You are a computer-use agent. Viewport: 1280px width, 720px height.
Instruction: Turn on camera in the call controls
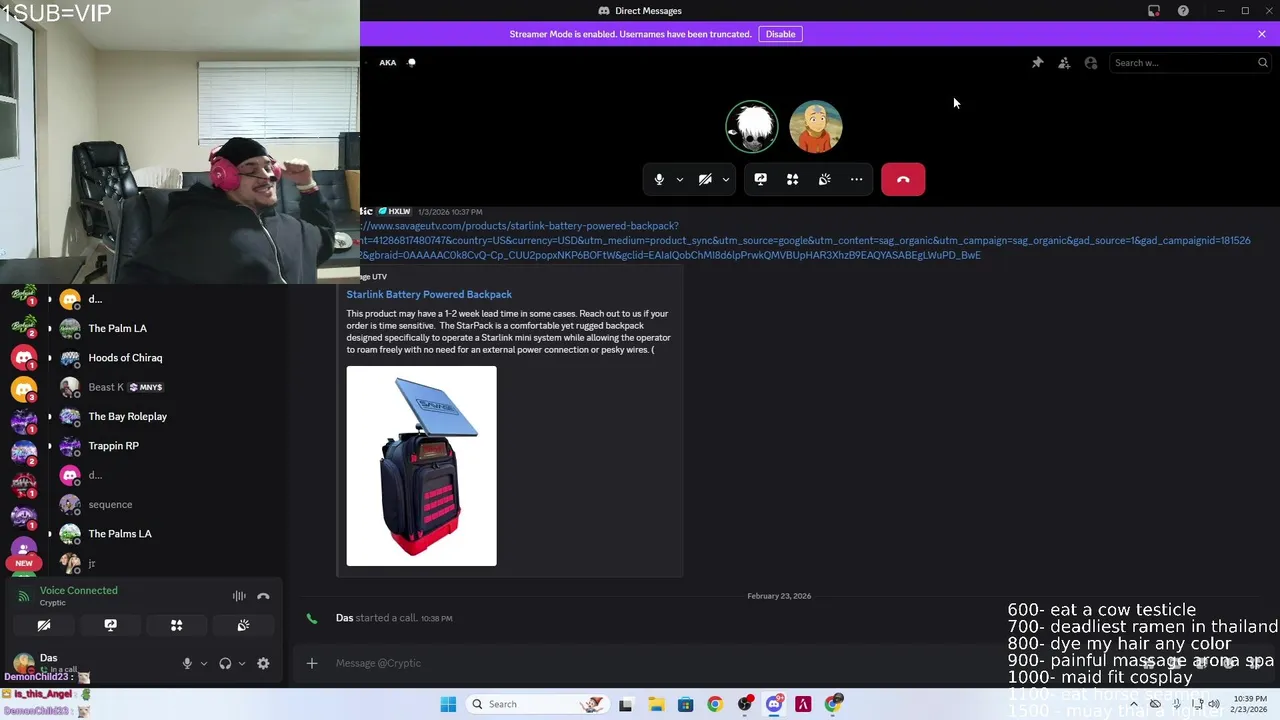(x=705, y=180)
